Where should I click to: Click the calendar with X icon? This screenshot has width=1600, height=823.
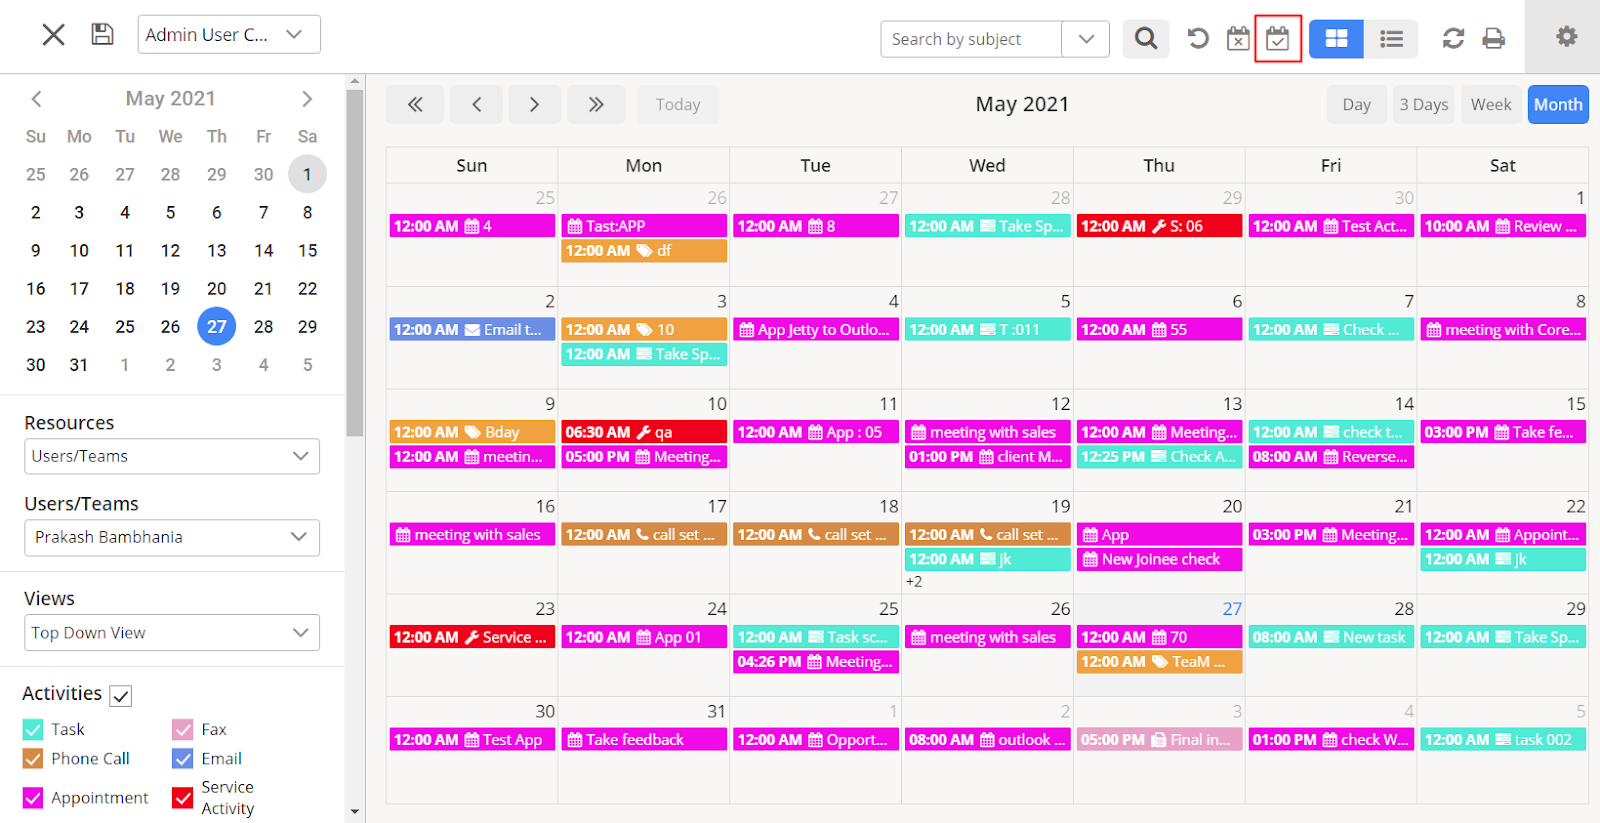pos(1238,39)
